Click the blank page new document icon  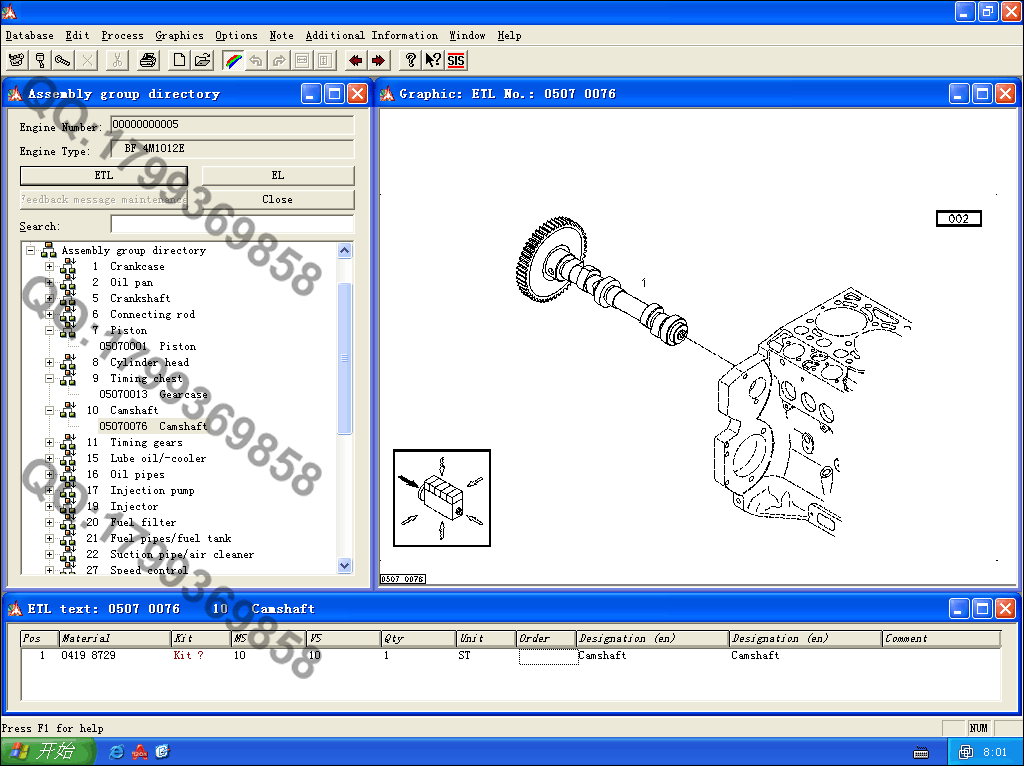coord(180,60)
